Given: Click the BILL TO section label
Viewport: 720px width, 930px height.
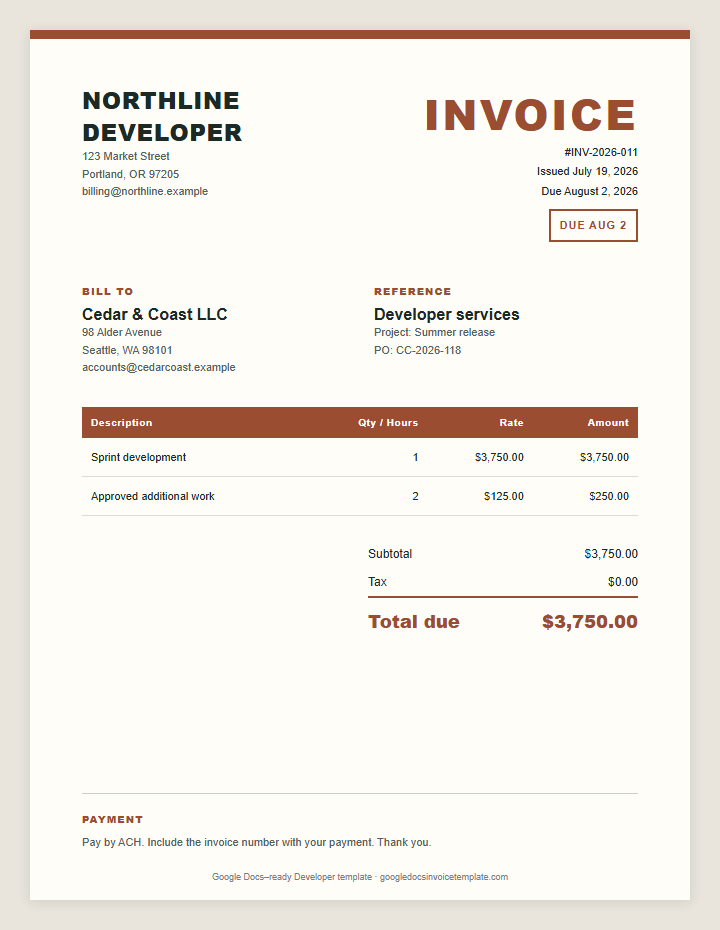Looking at the screenshot, I should click(108, 291).
